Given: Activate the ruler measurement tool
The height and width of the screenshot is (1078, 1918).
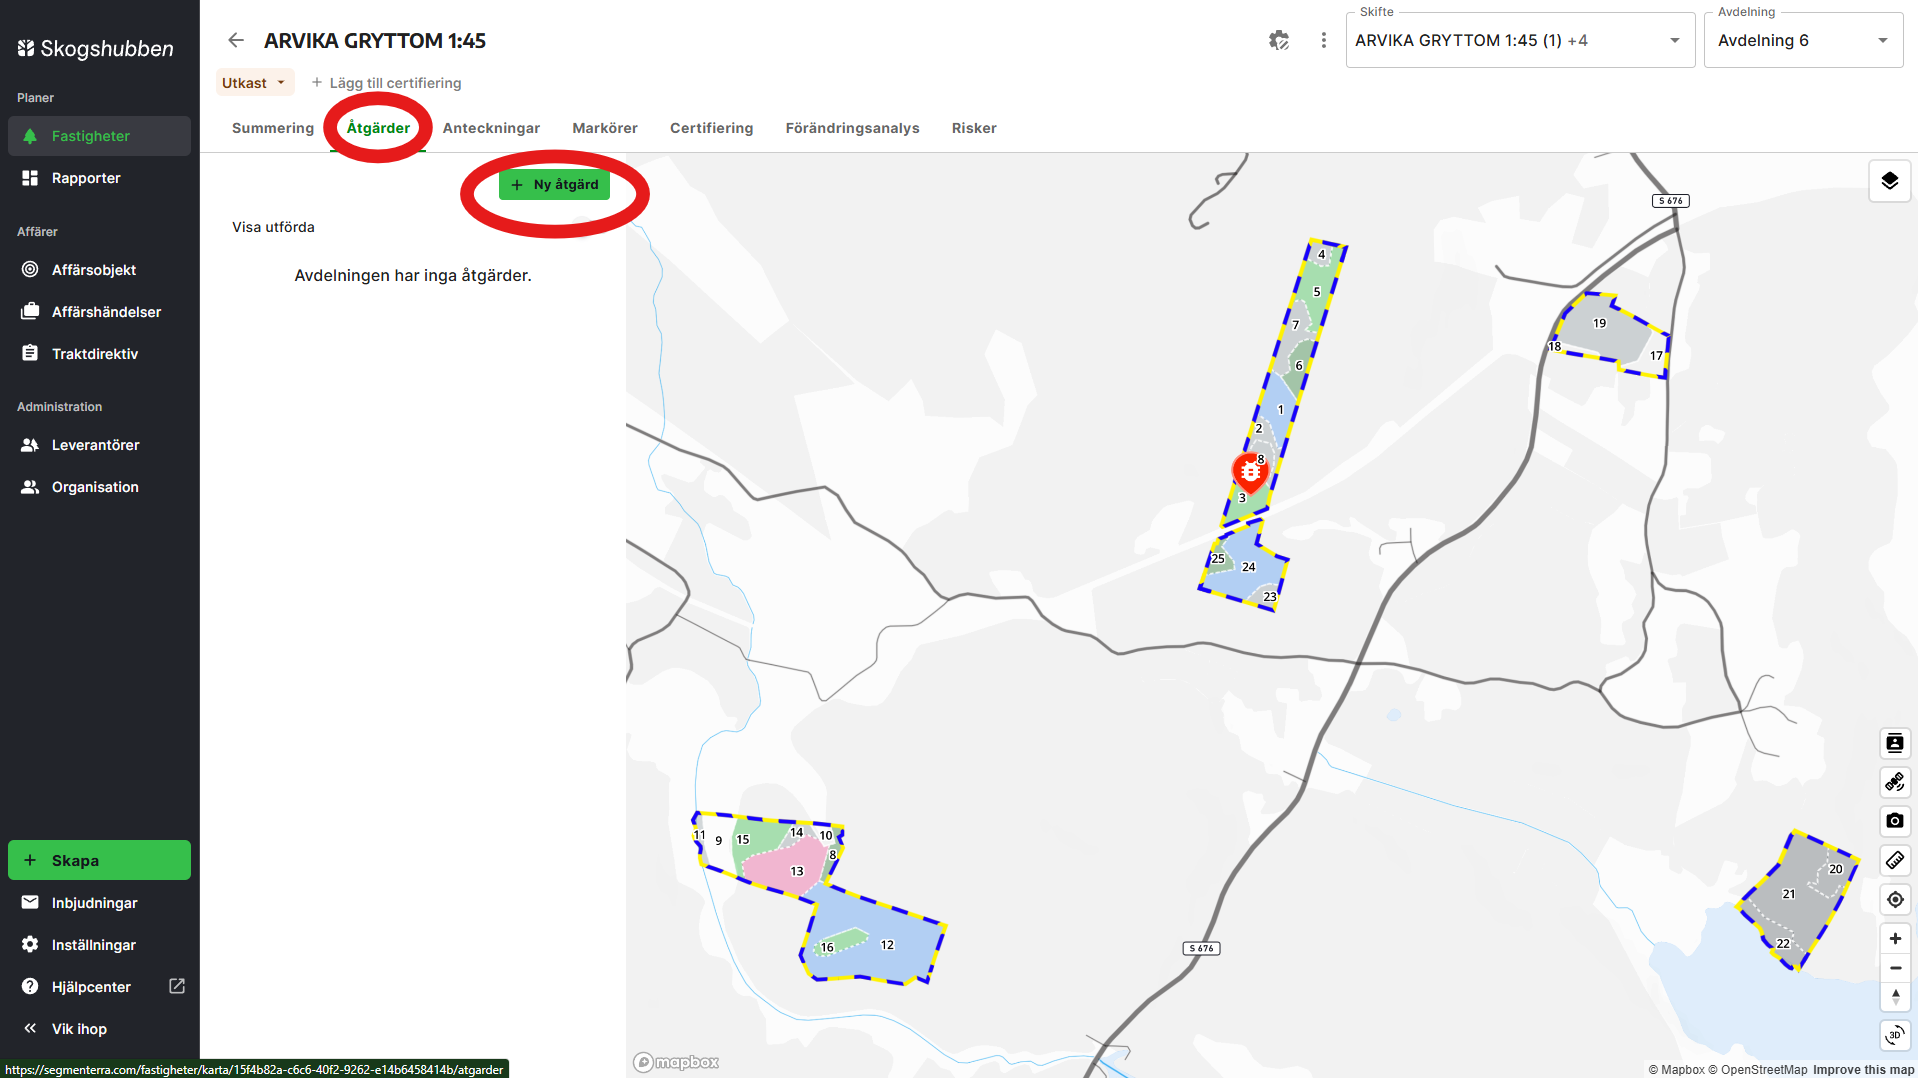Looking at the screenshot, I should point(1895,860).
